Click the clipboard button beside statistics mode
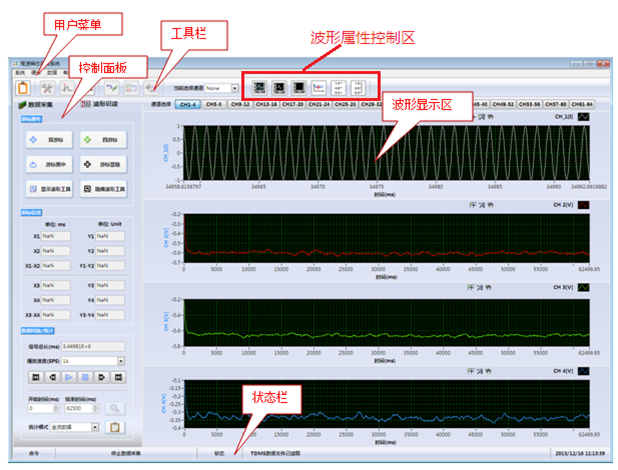This screenshot has height=470, width=618. tap(115, 427)
